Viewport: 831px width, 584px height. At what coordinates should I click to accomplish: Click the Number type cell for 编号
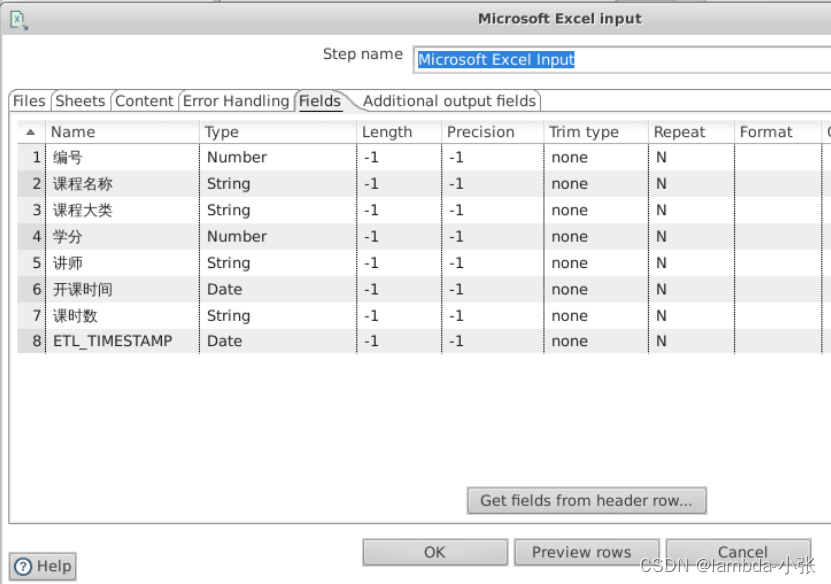[x=278, y=157]
